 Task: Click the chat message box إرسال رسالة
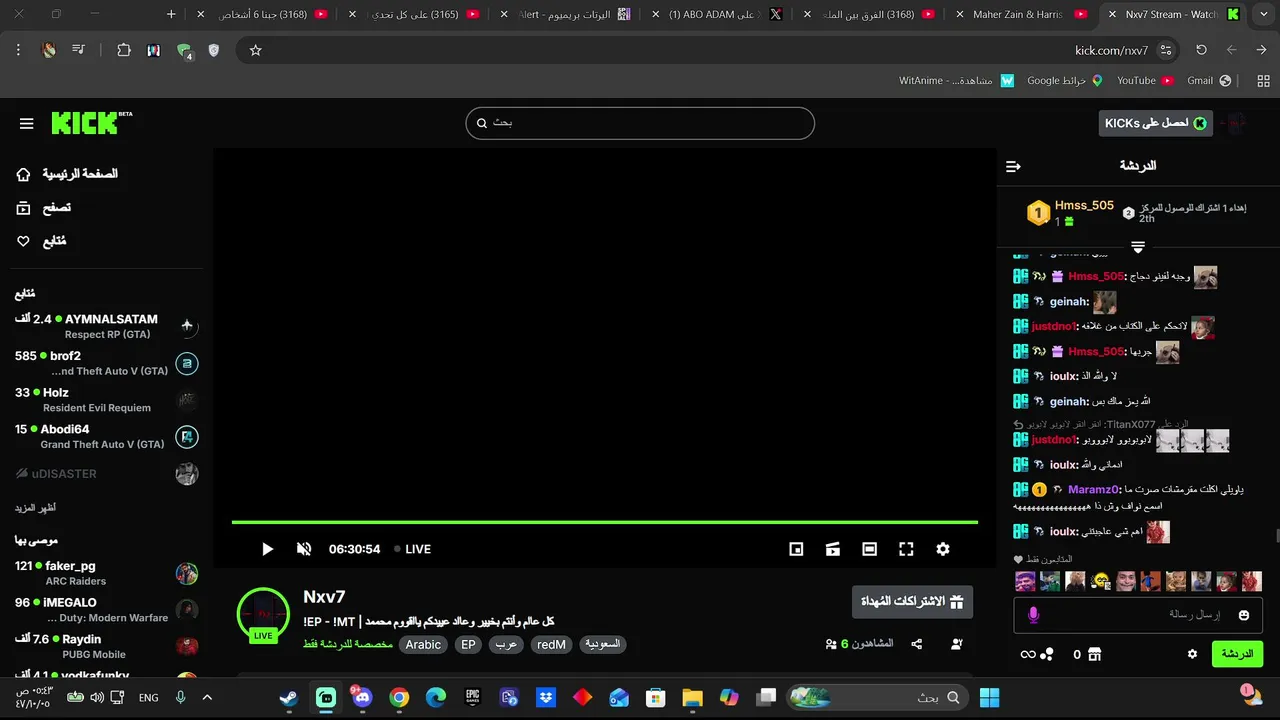1137,615
